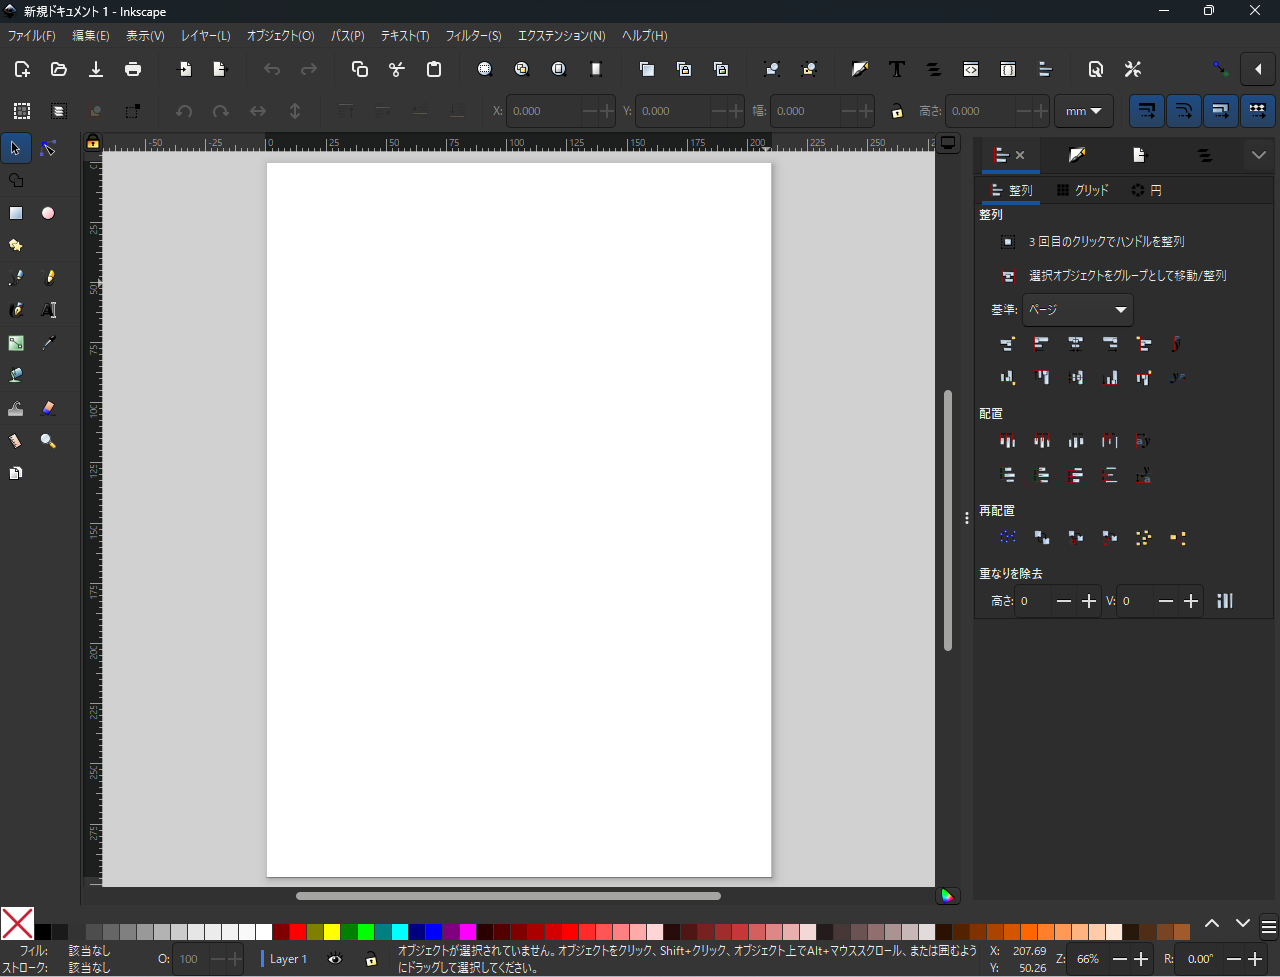Print the document
The height and width of the screenshot is (977, 1280).
pos(133,69)
